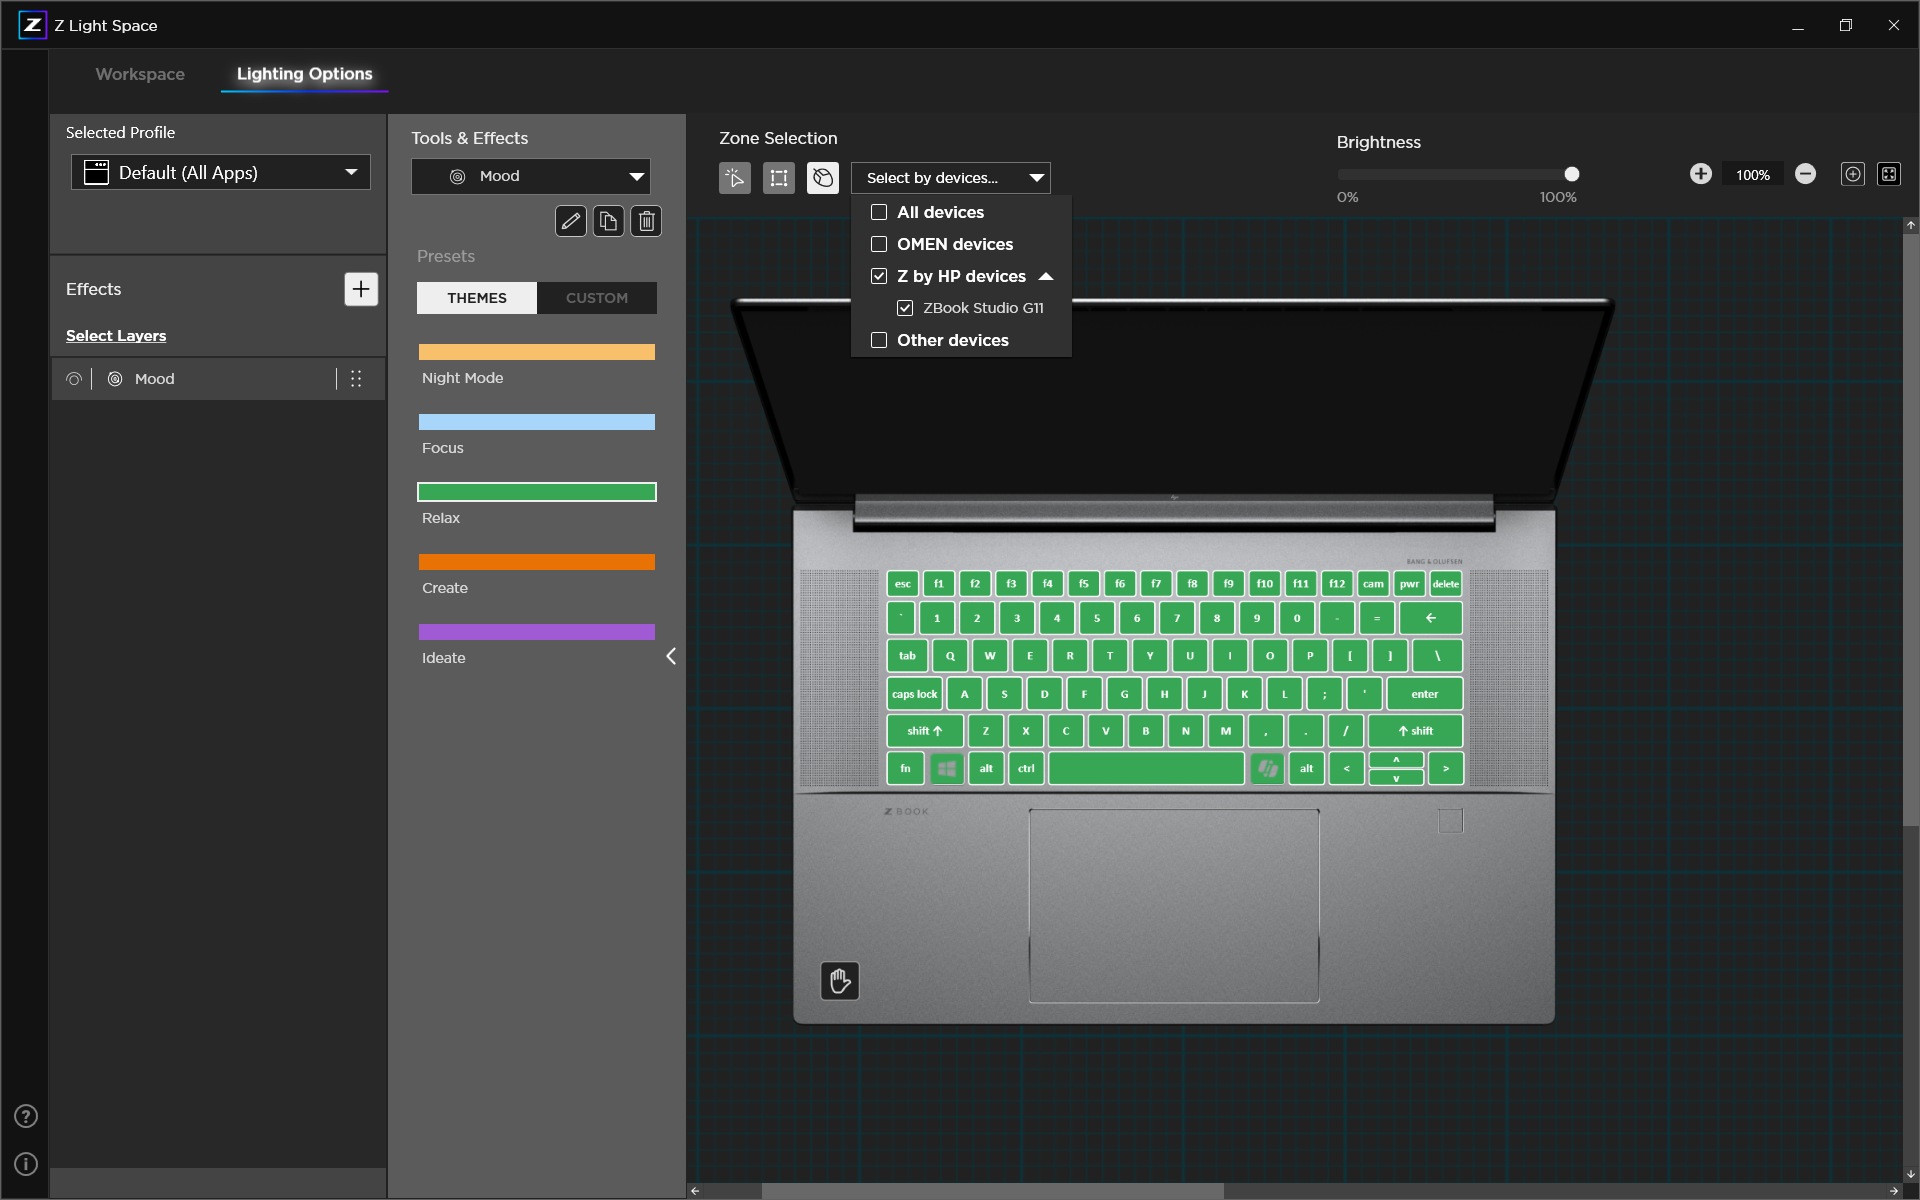This screenshot has width=1920, height=1200.
Task: Select the rectangle marquee zone tool
Action: (778, 178)
